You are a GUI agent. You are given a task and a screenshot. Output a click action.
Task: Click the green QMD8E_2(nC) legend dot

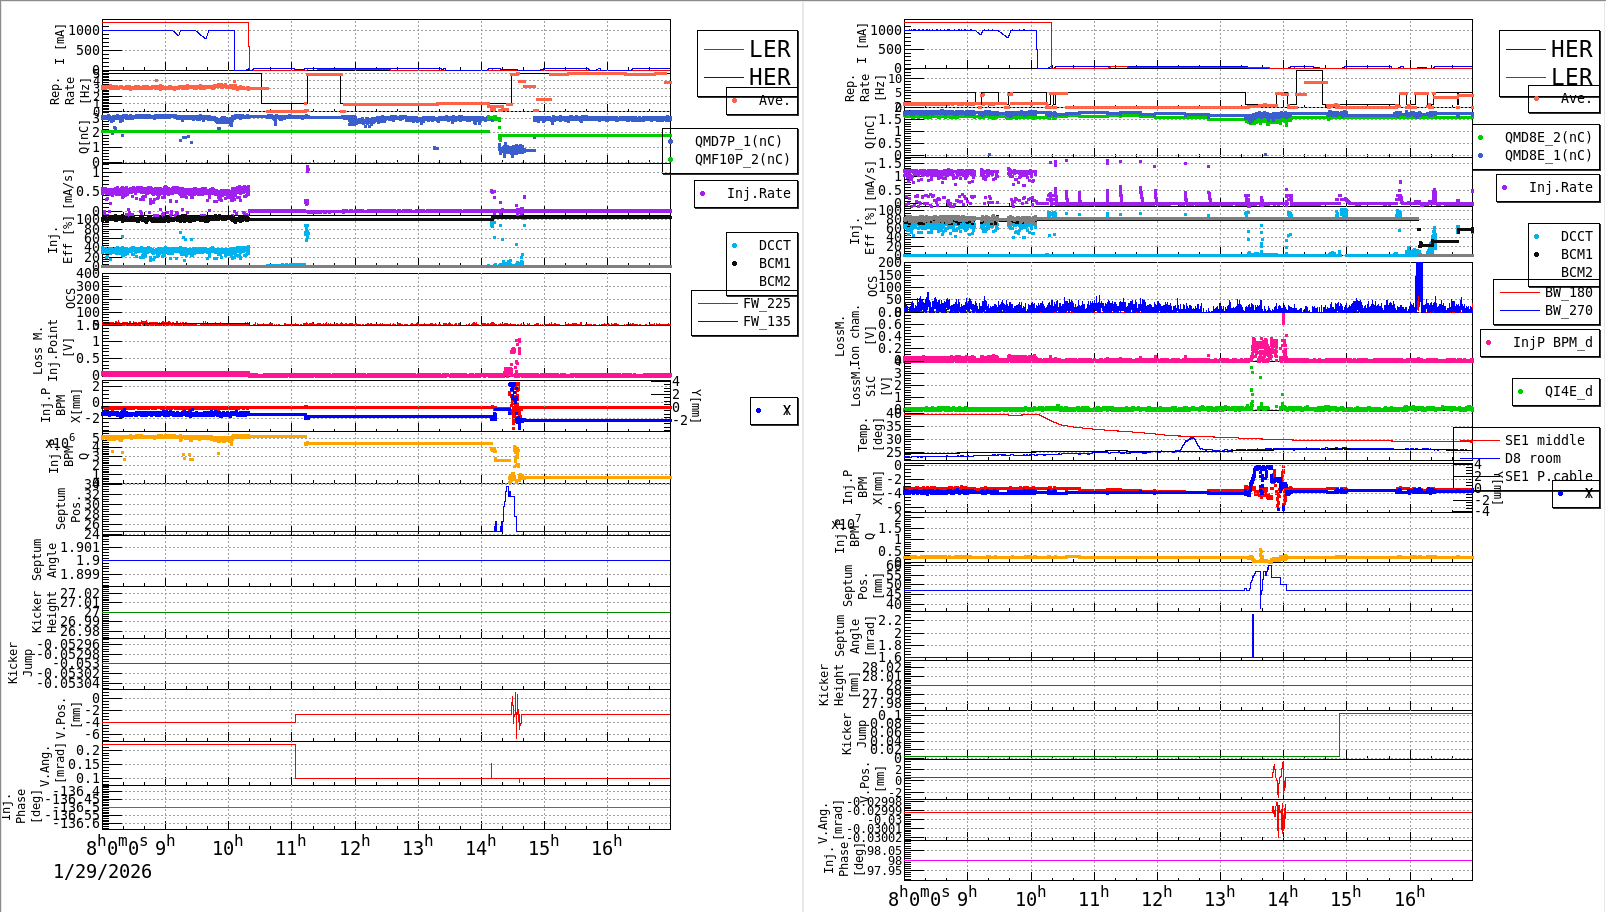(1480, 138)
